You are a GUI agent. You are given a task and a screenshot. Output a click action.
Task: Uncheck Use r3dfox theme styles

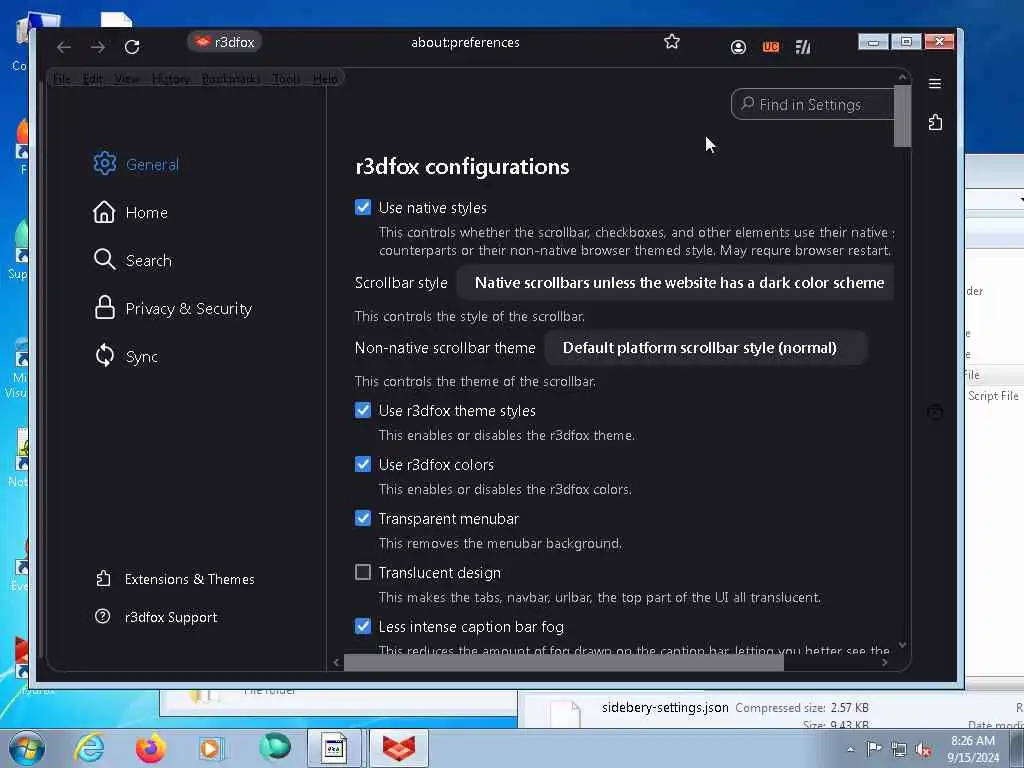[362, 410]
